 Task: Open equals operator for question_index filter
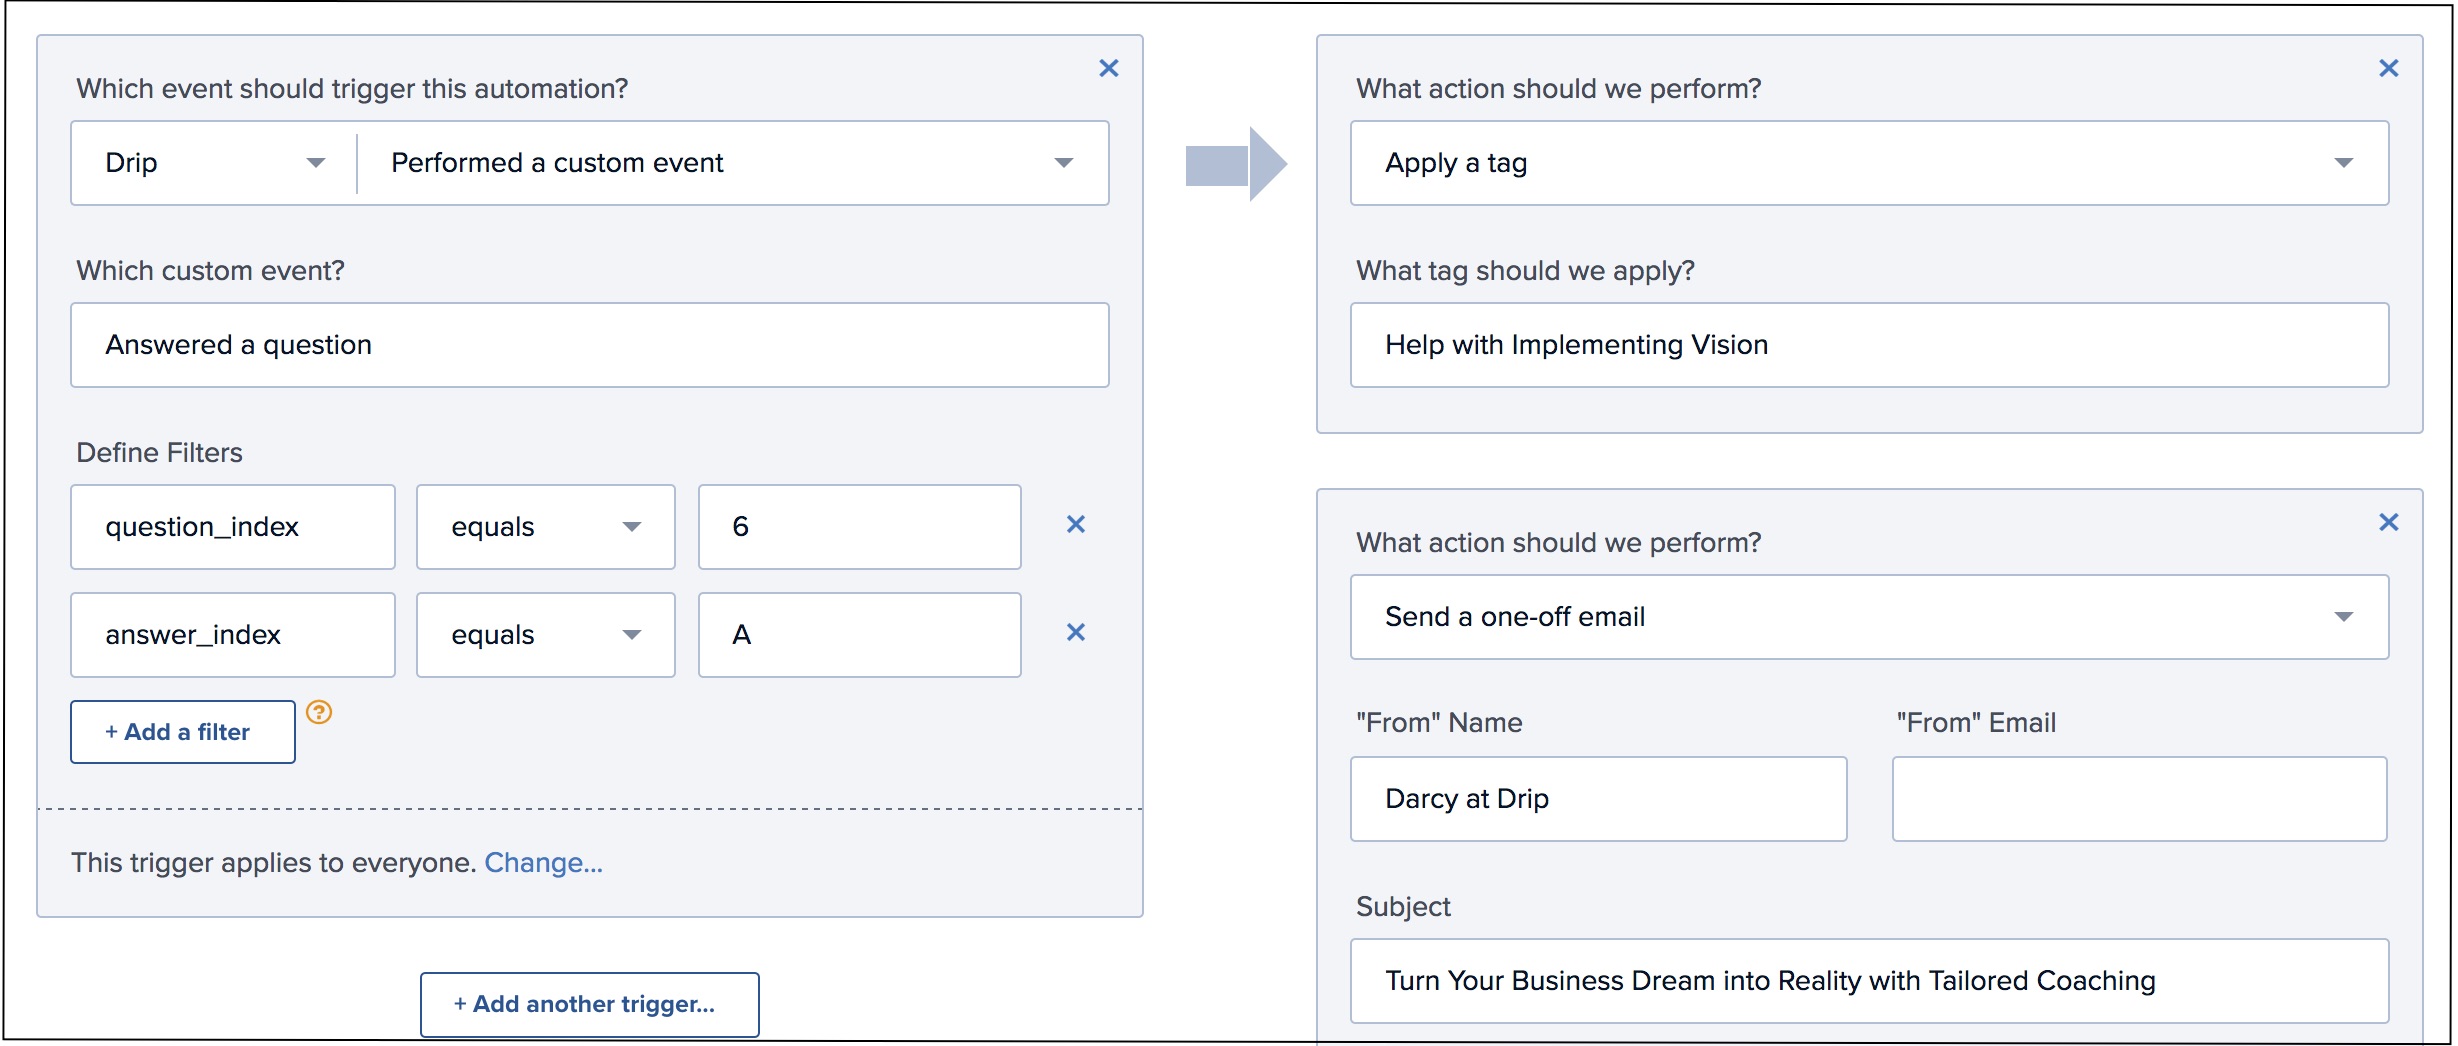pyautogui.click(x=545, y=527)
